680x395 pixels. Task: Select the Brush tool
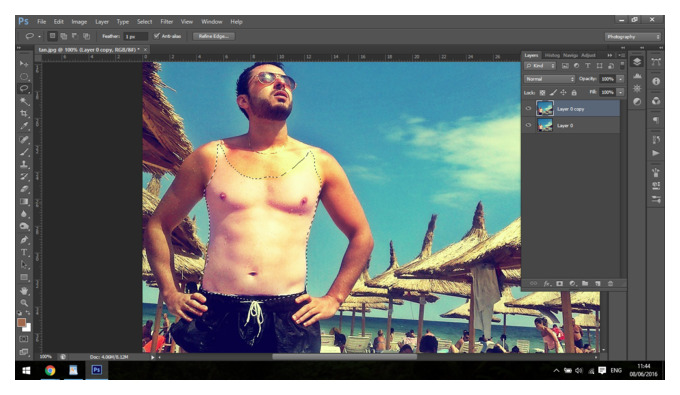coord(23,152)
